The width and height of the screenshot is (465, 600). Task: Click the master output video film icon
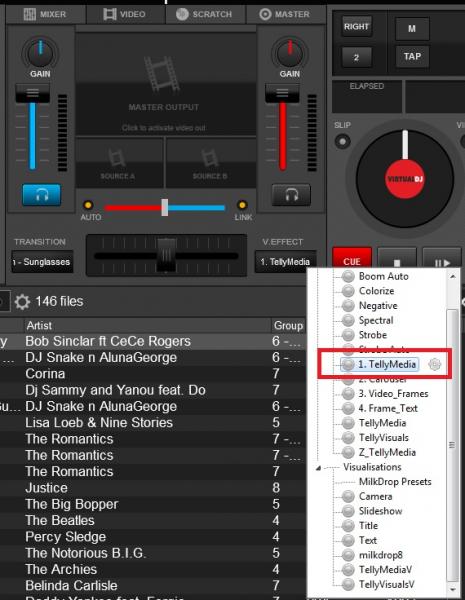pyautogui.click(x=162, y=75)
